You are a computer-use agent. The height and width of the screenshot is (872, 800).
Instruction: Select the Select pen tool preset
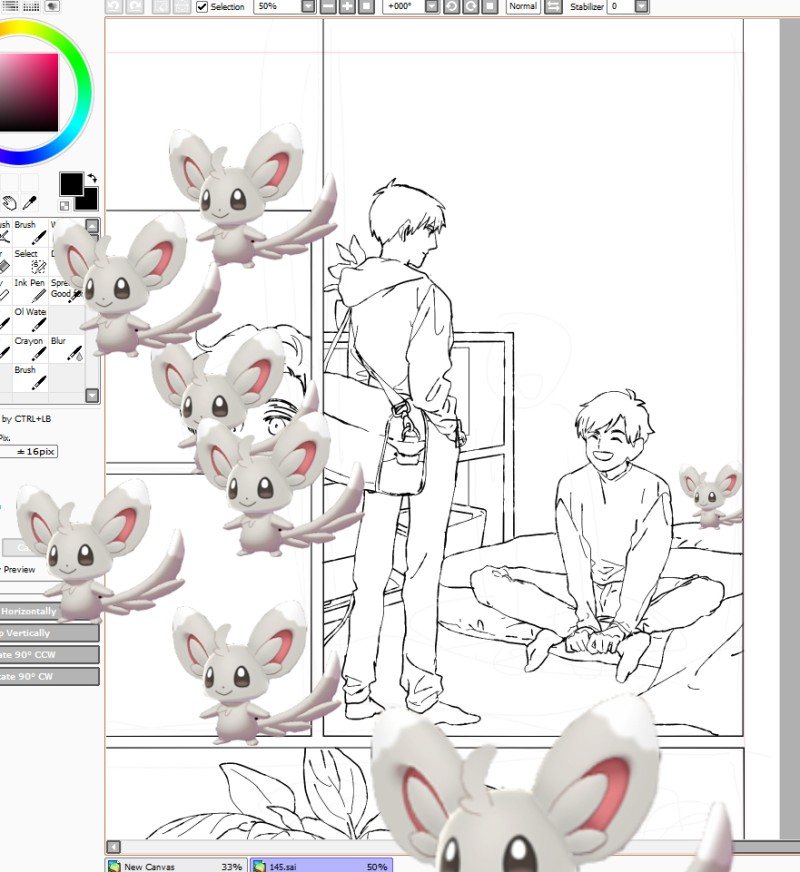(x=31, y=261)
